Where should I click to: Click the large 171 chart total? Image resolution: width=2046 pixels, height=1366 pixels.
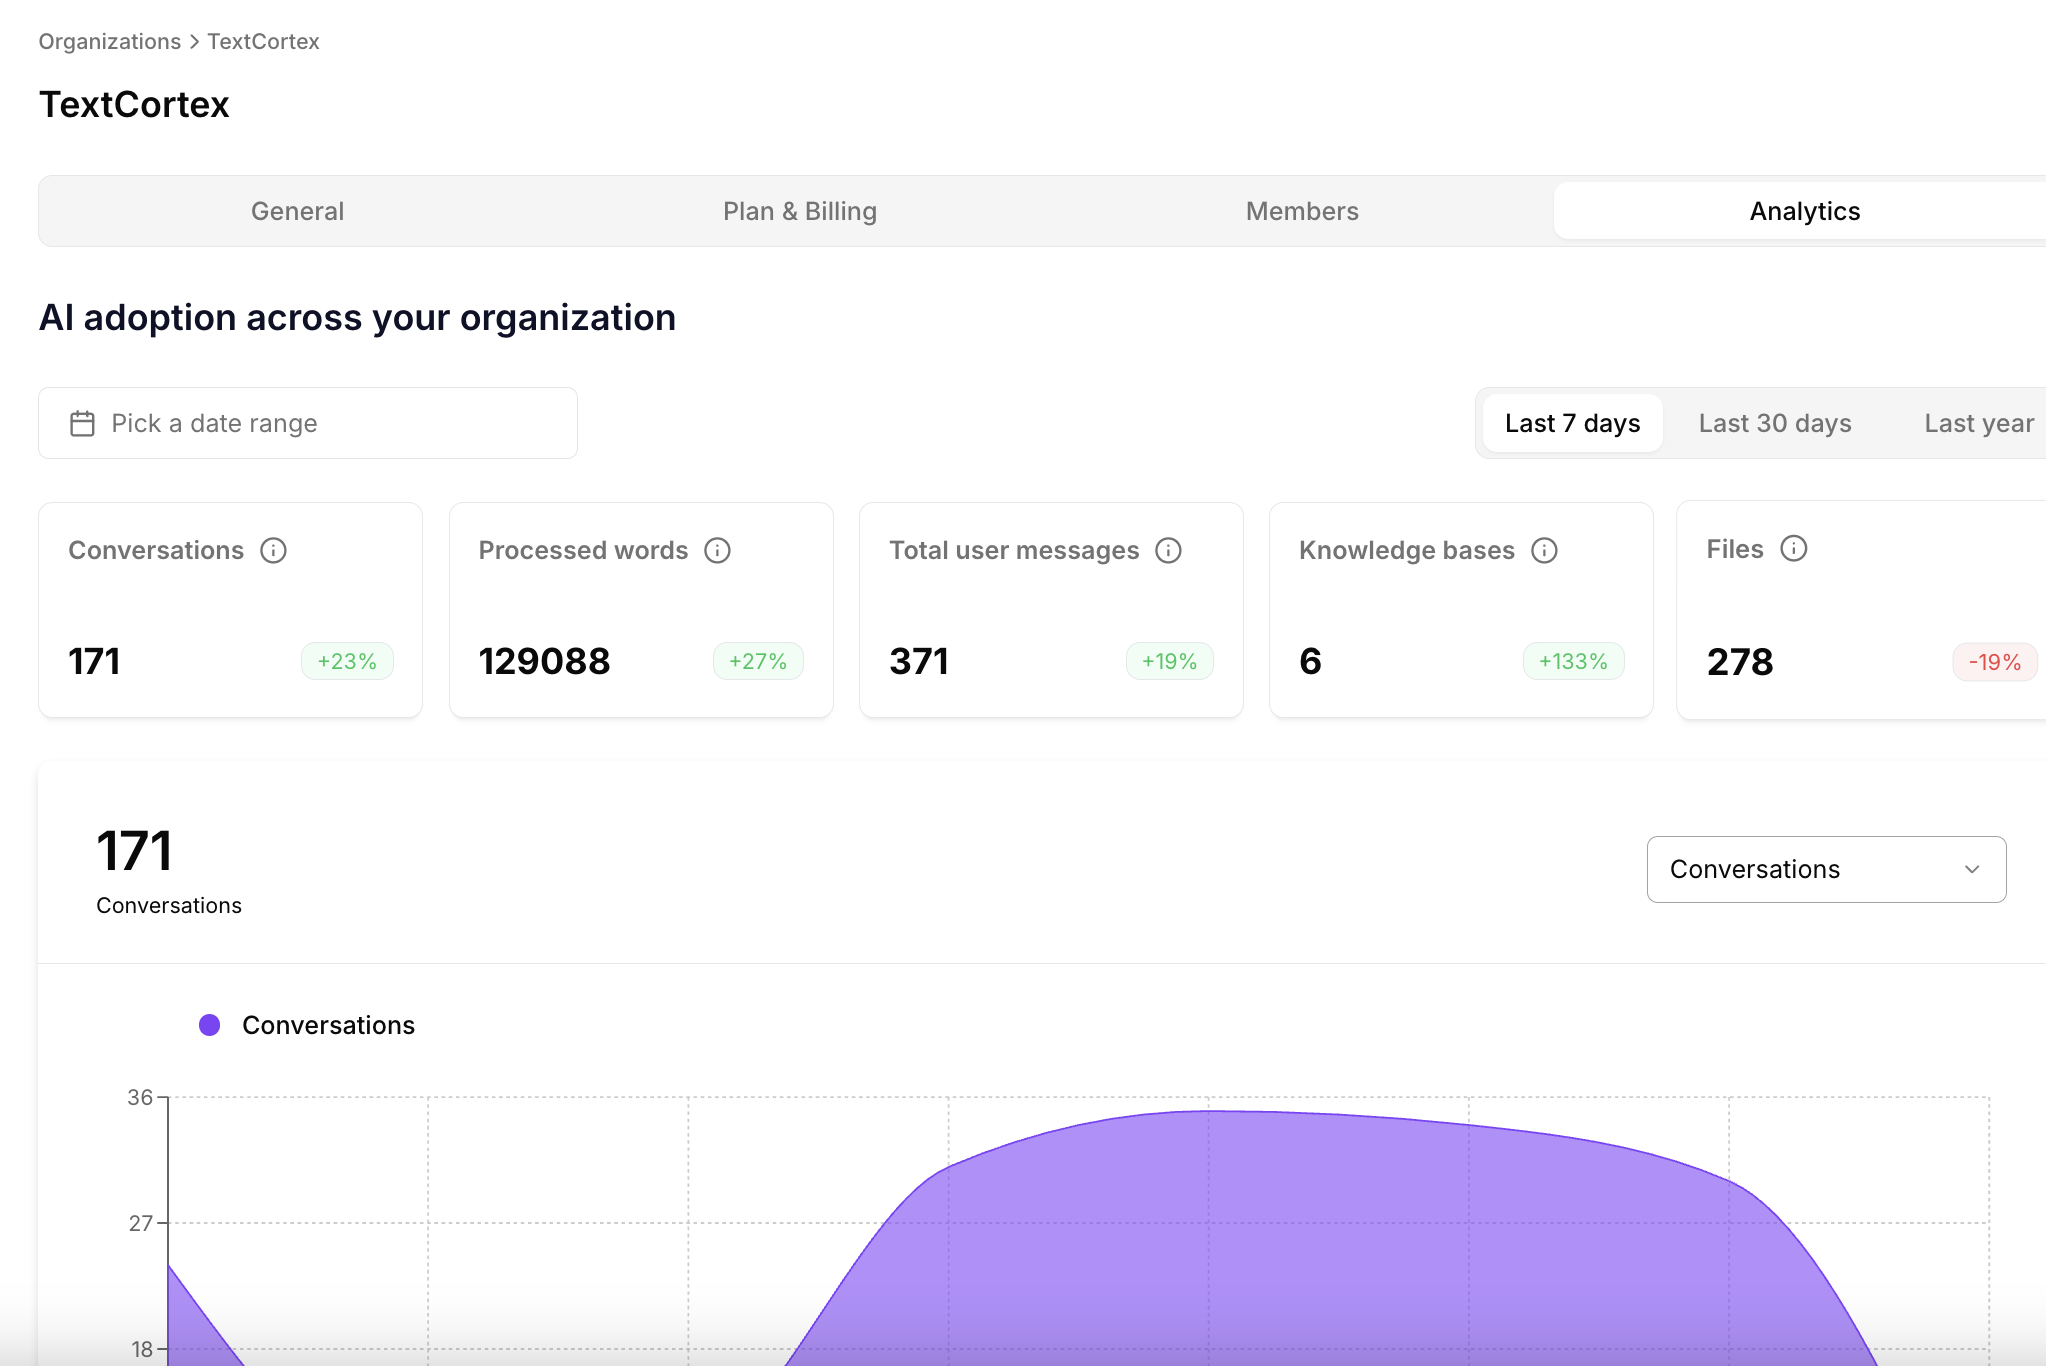click(x=134, y=851)
